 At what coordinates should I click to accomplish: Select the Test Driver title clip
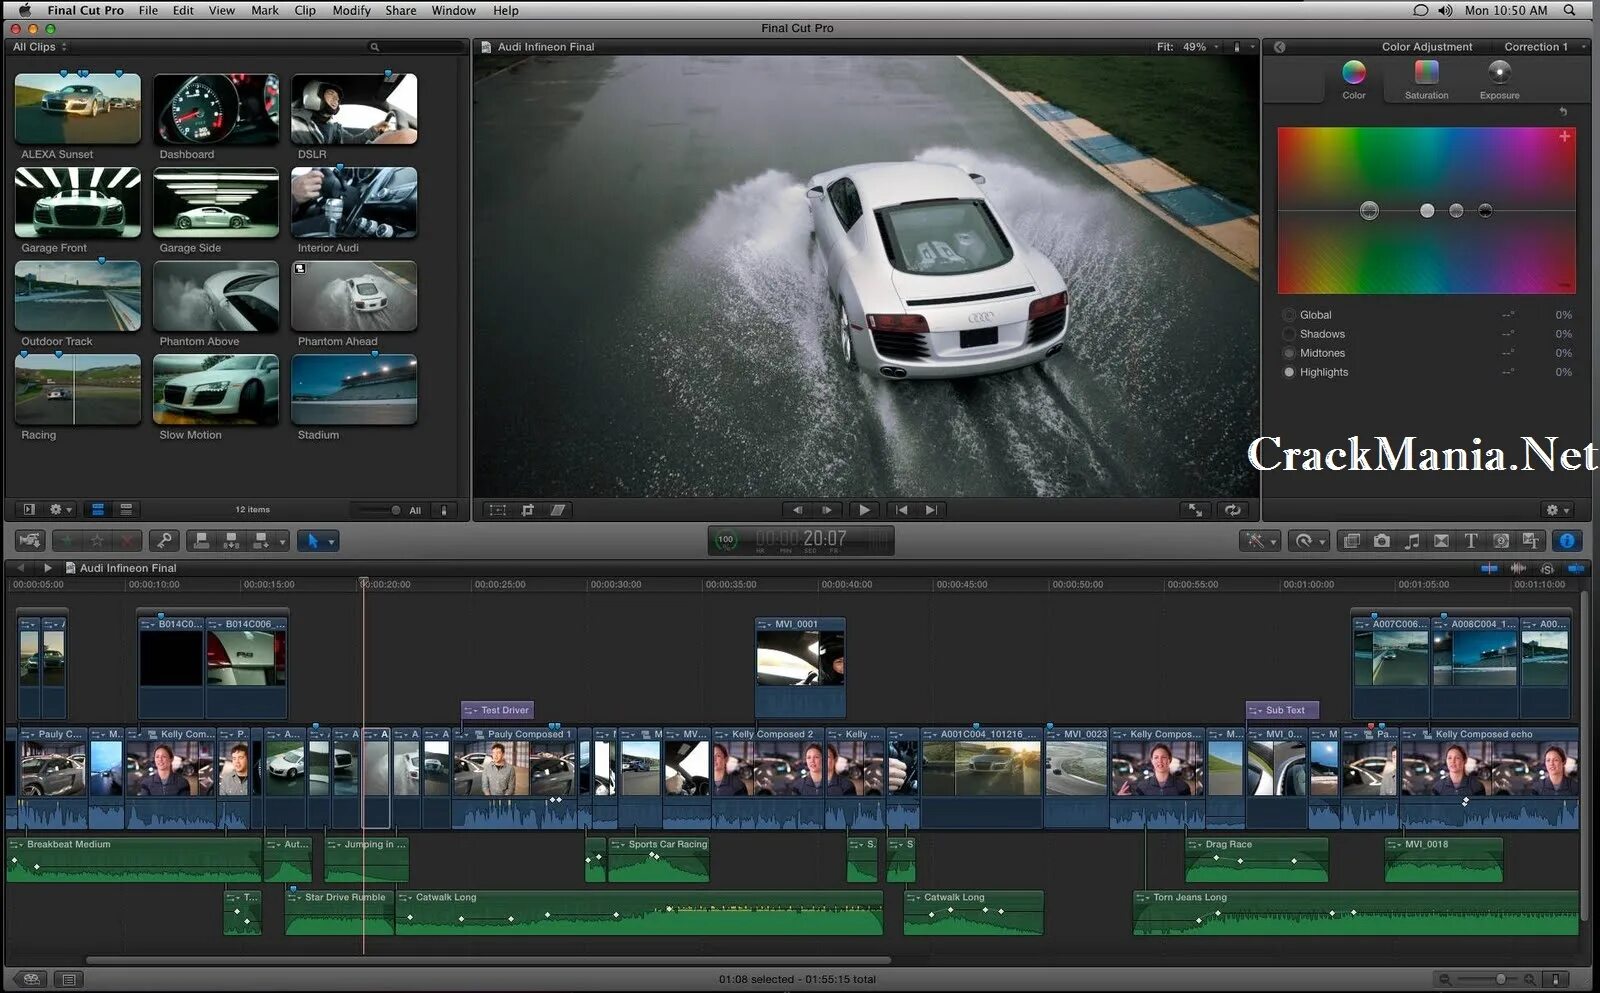tap(498, 710)
